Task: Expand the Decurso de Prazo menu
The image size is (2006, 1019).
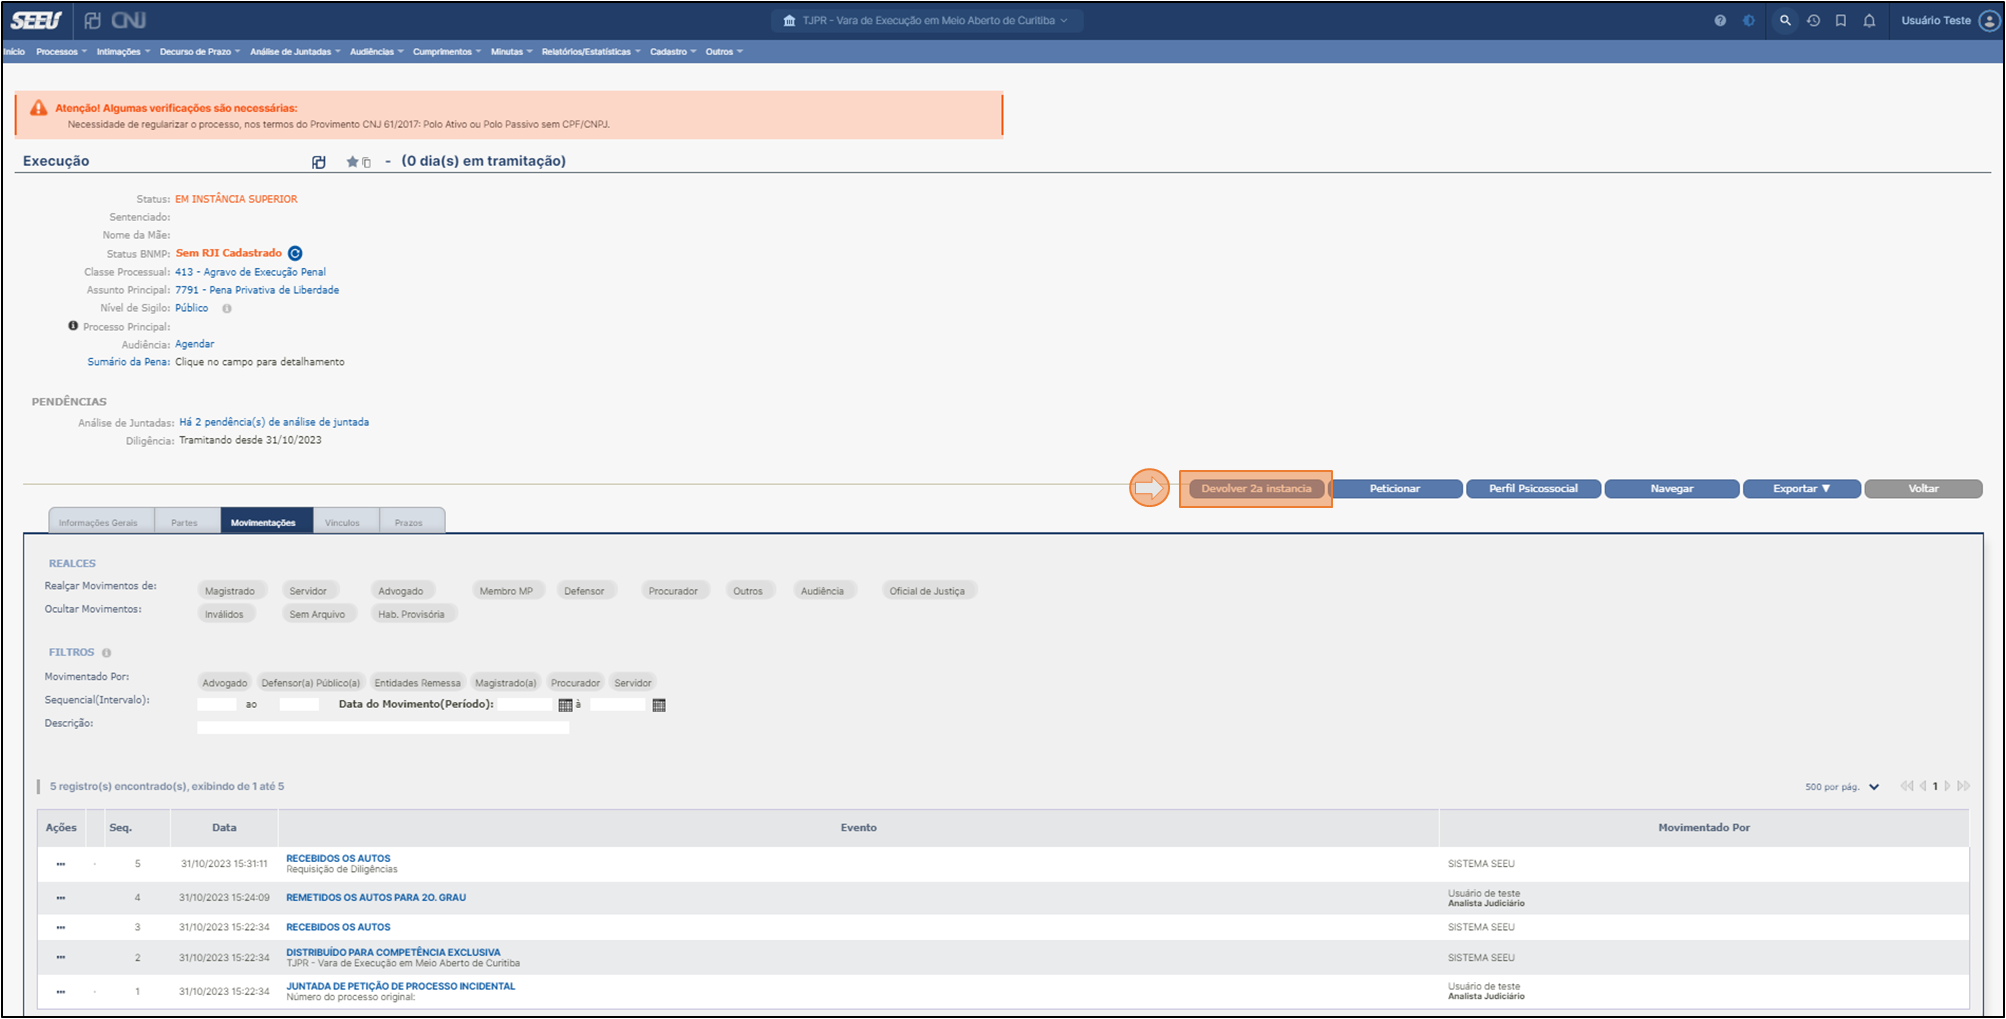Action: (x=200, y=52)
